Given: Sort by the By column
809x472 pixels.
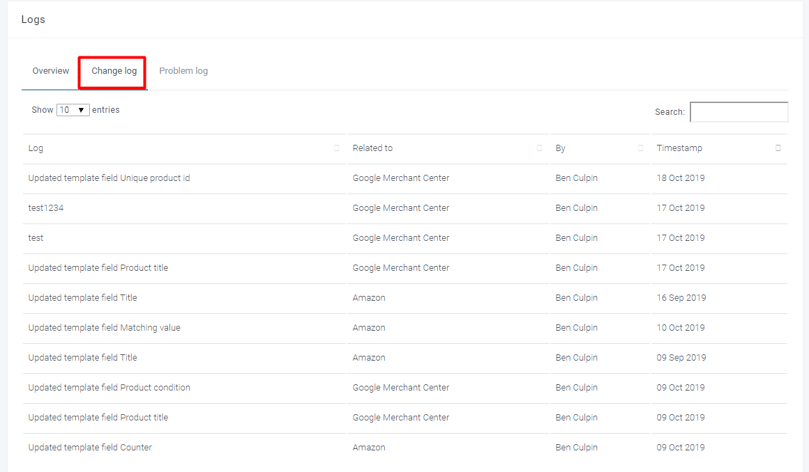Looking at the screenshot, I should tap(640, 148).
